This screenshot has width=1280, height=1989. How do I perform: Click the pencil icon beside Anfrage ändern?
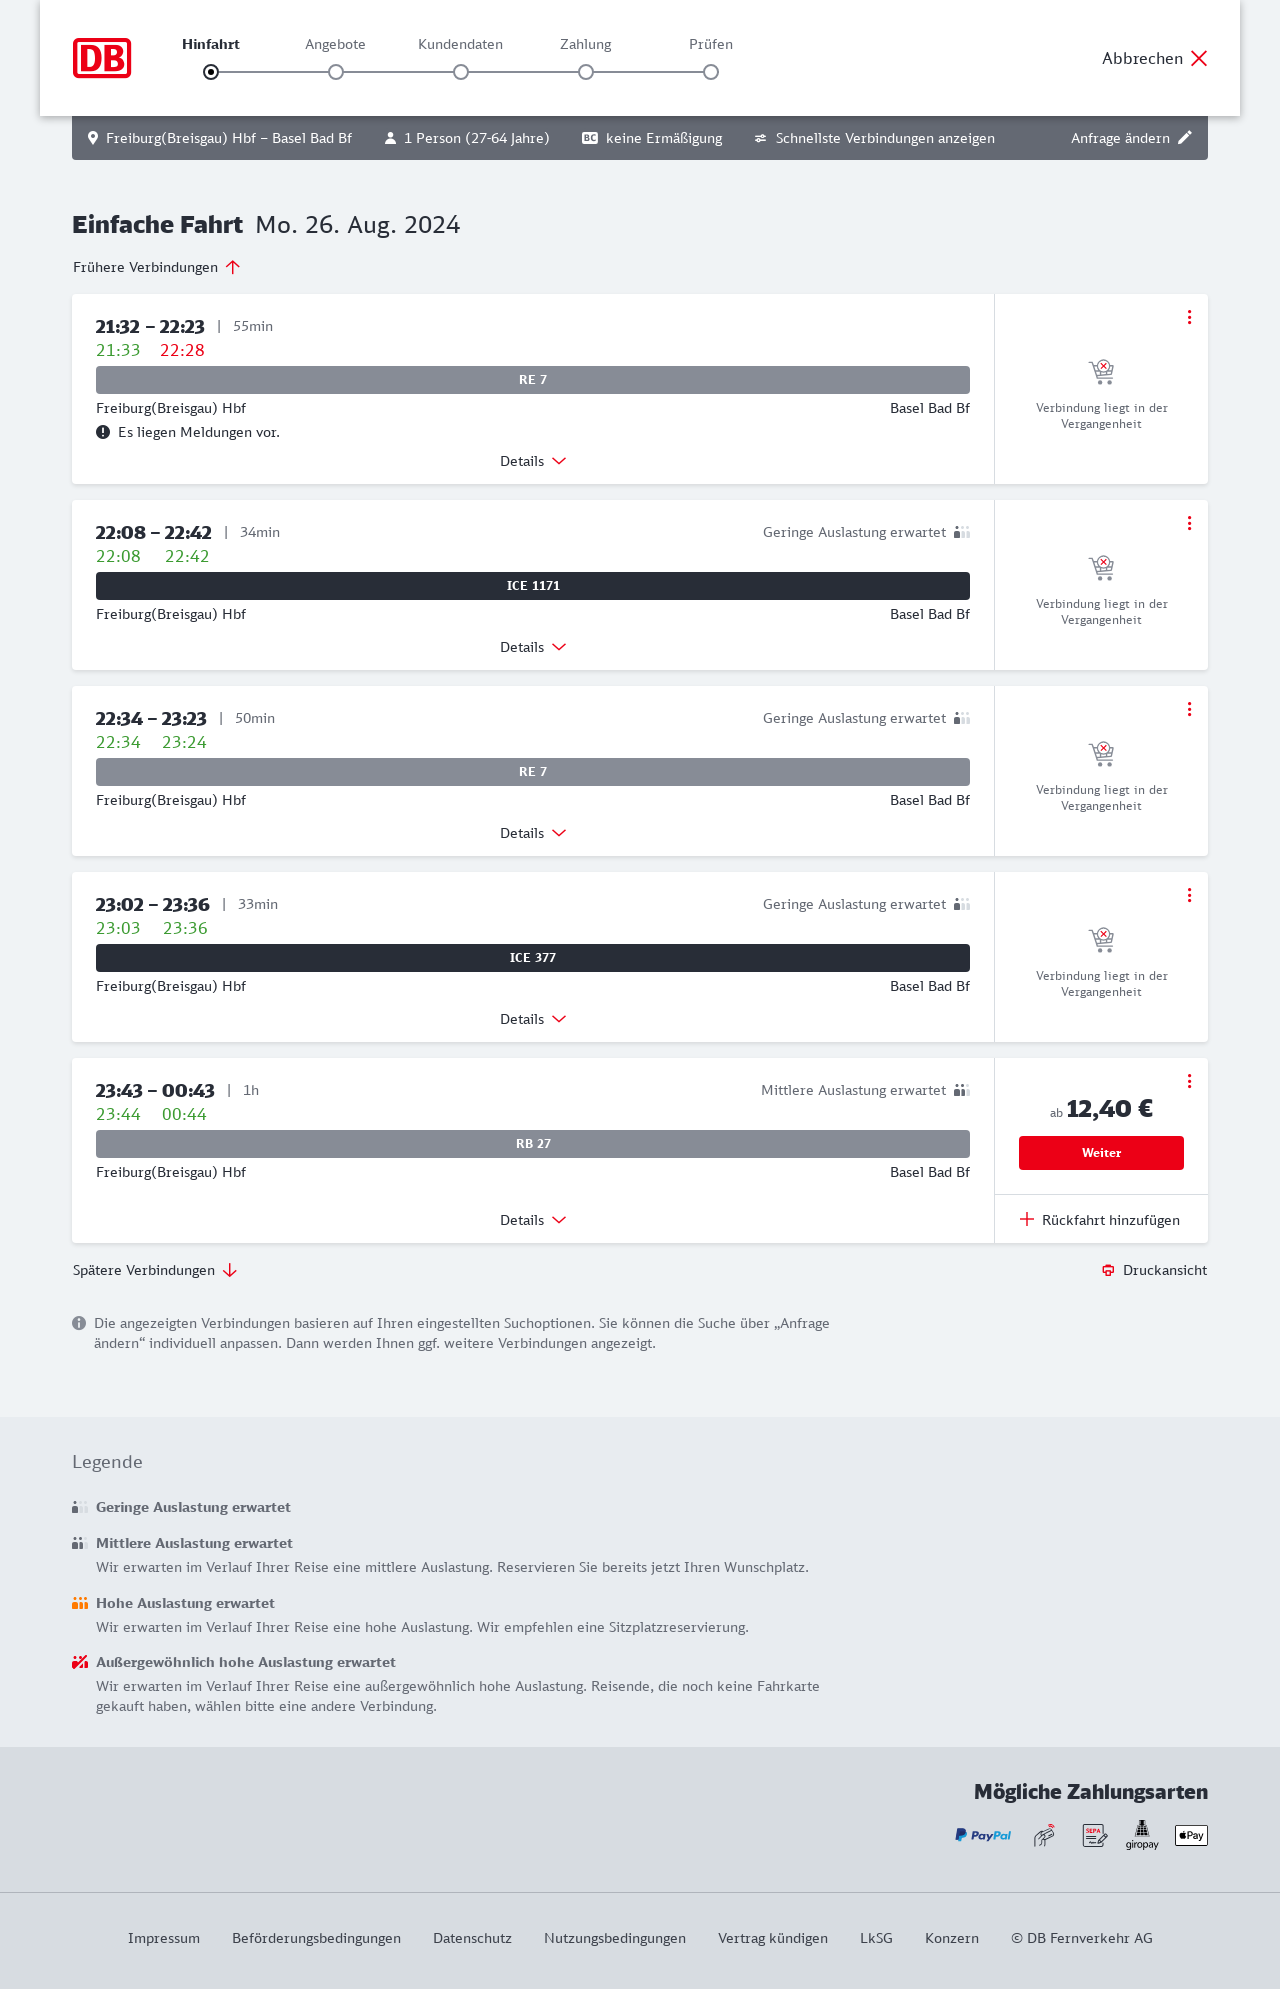click(x=1185, y=138)
